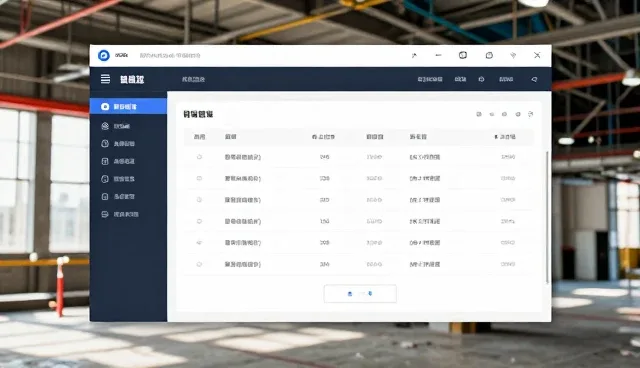Select the circle selector in the fifth table row
The width and height of the screenshot is (640, 368).
[199, 243]
